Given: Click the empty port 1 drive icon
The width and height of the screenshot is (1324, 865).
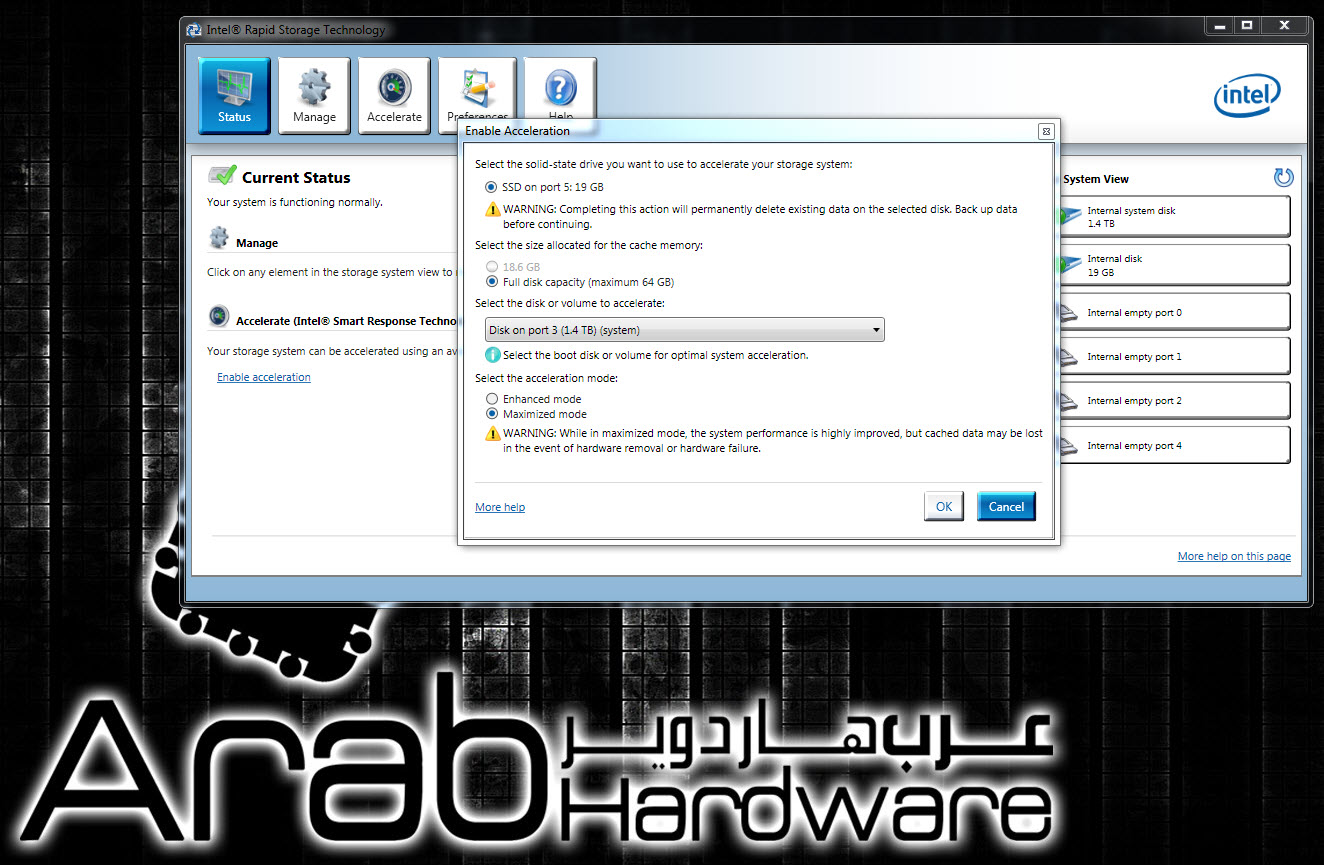Looking at the screenshot, I should click(1069, 358).
